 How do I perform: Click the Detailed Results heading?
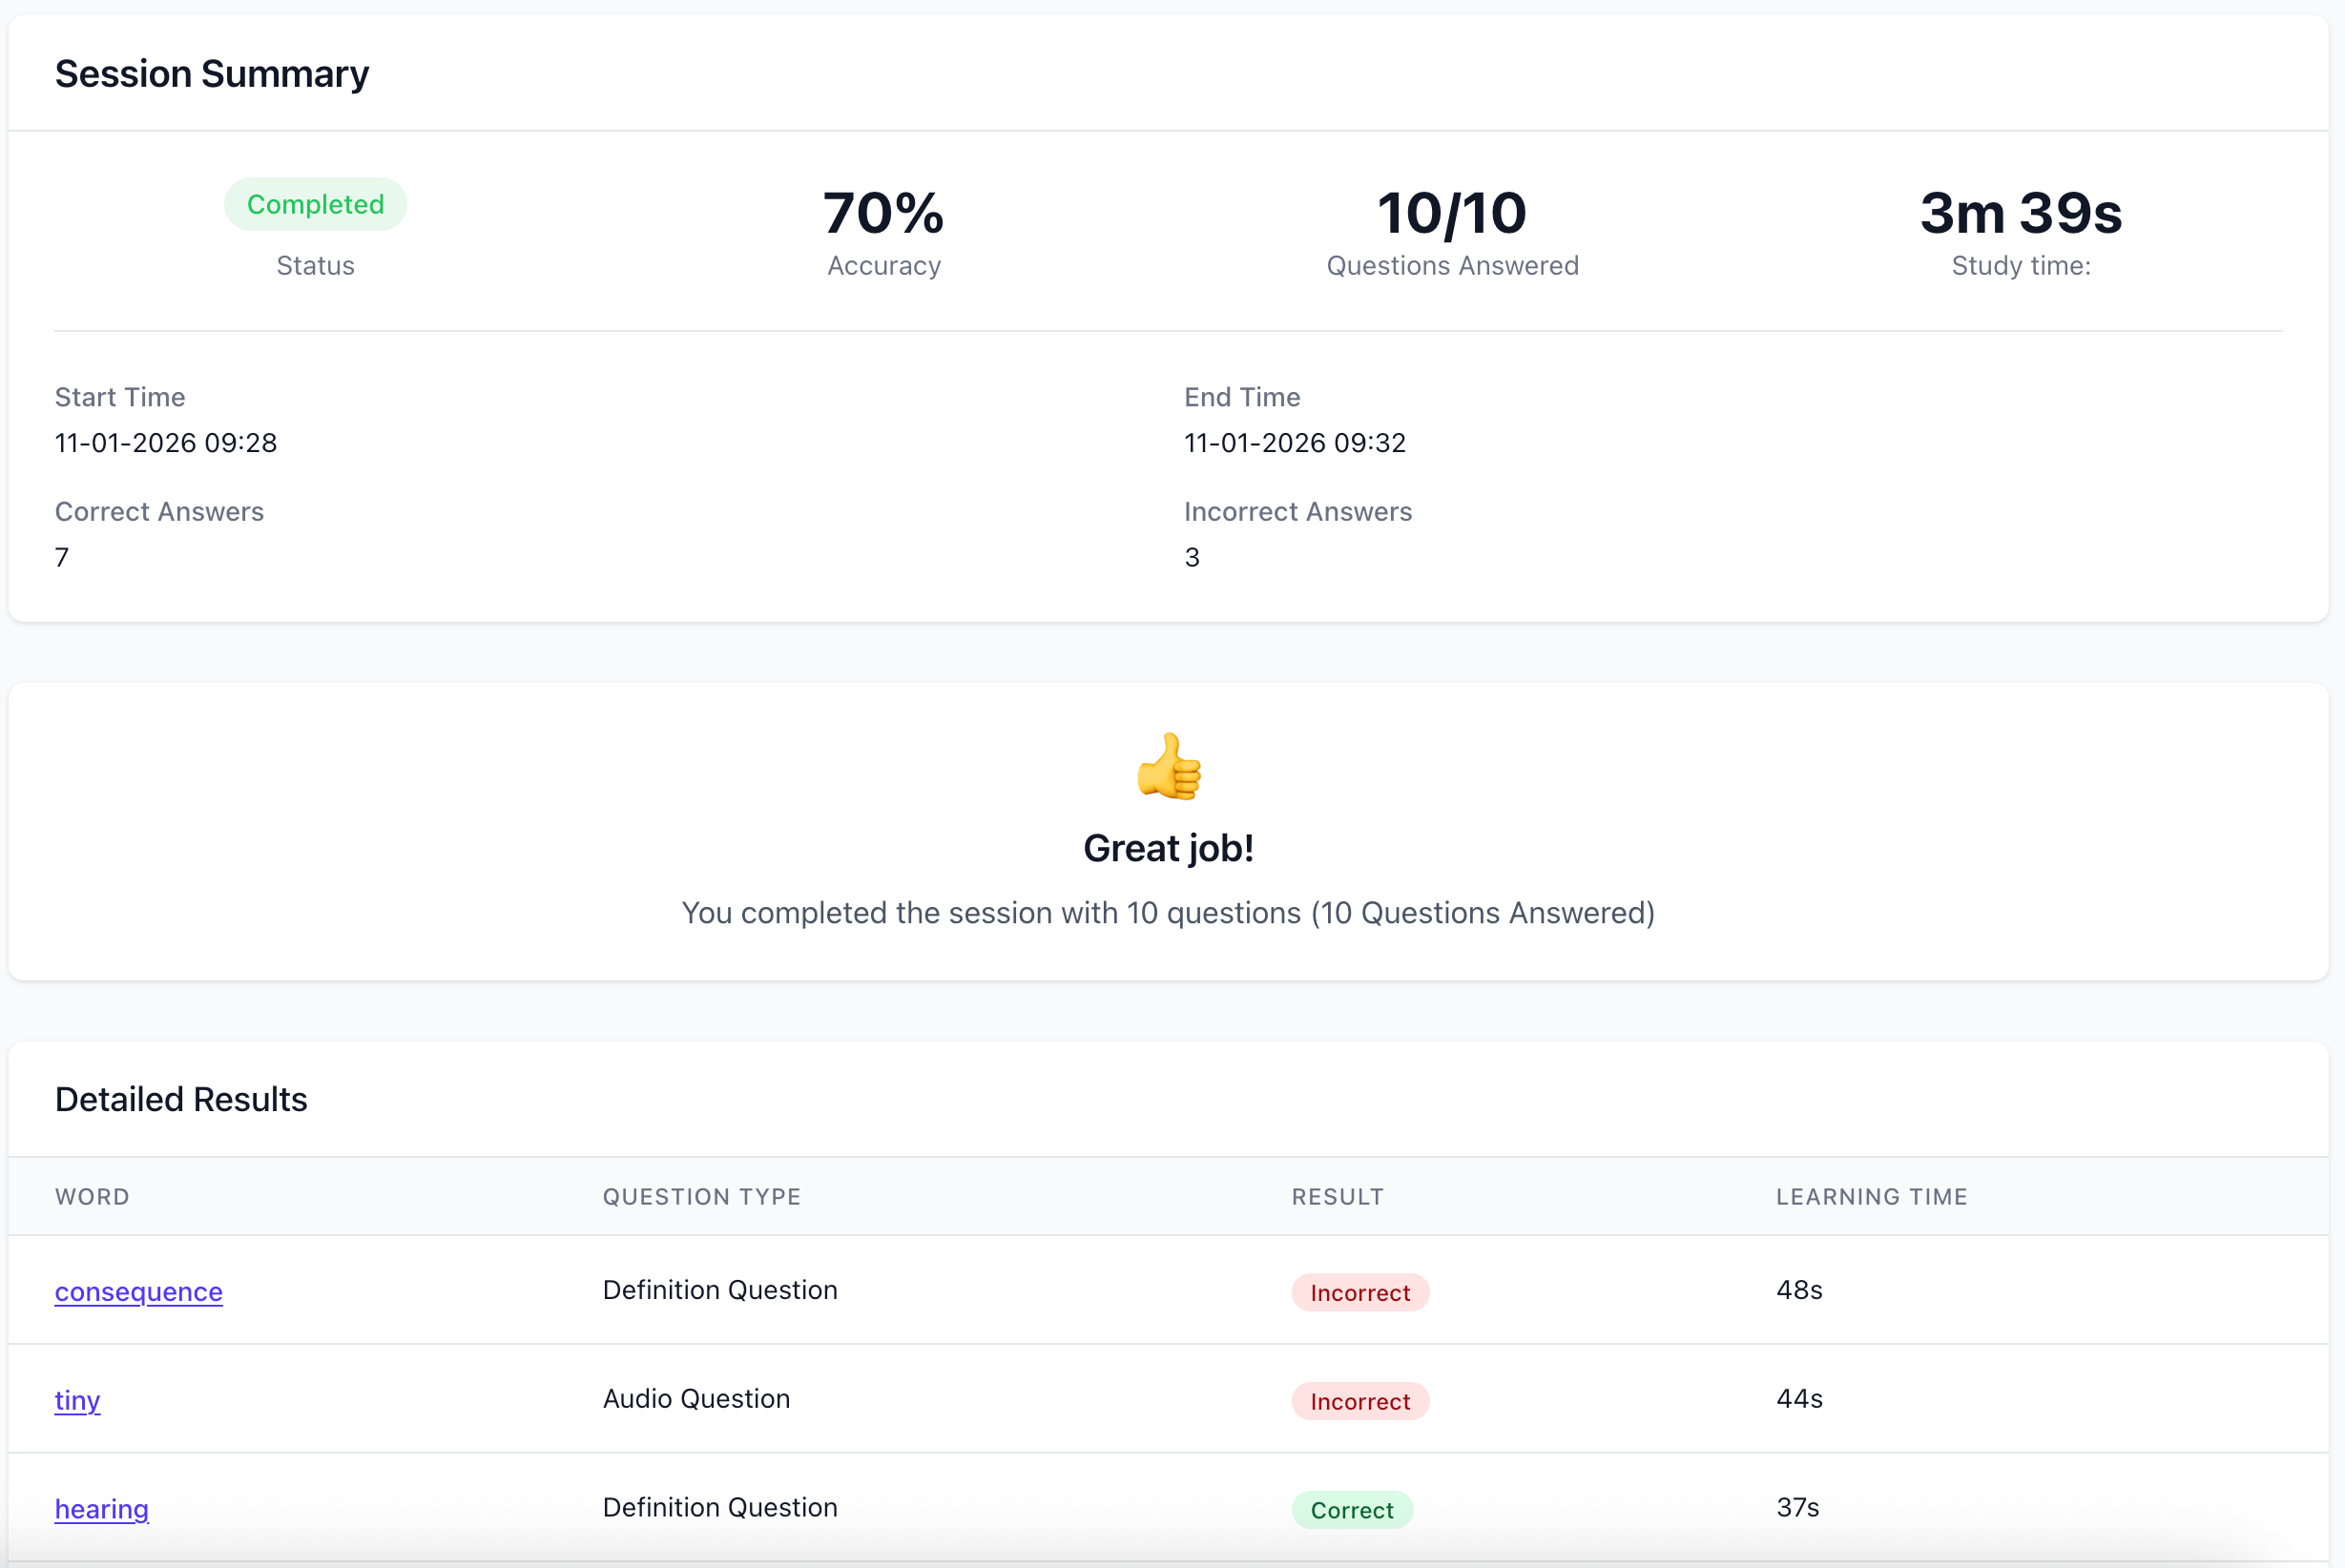tap(181, 1099)
